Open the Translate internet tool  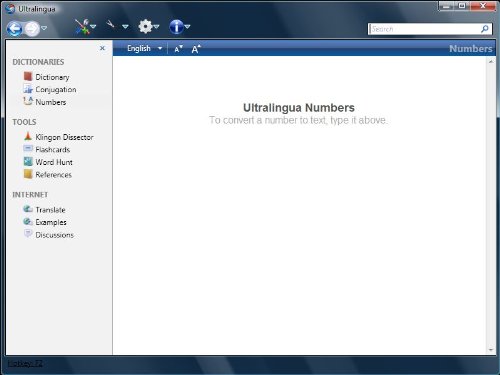pyautogui.click(x=50, y=210)
